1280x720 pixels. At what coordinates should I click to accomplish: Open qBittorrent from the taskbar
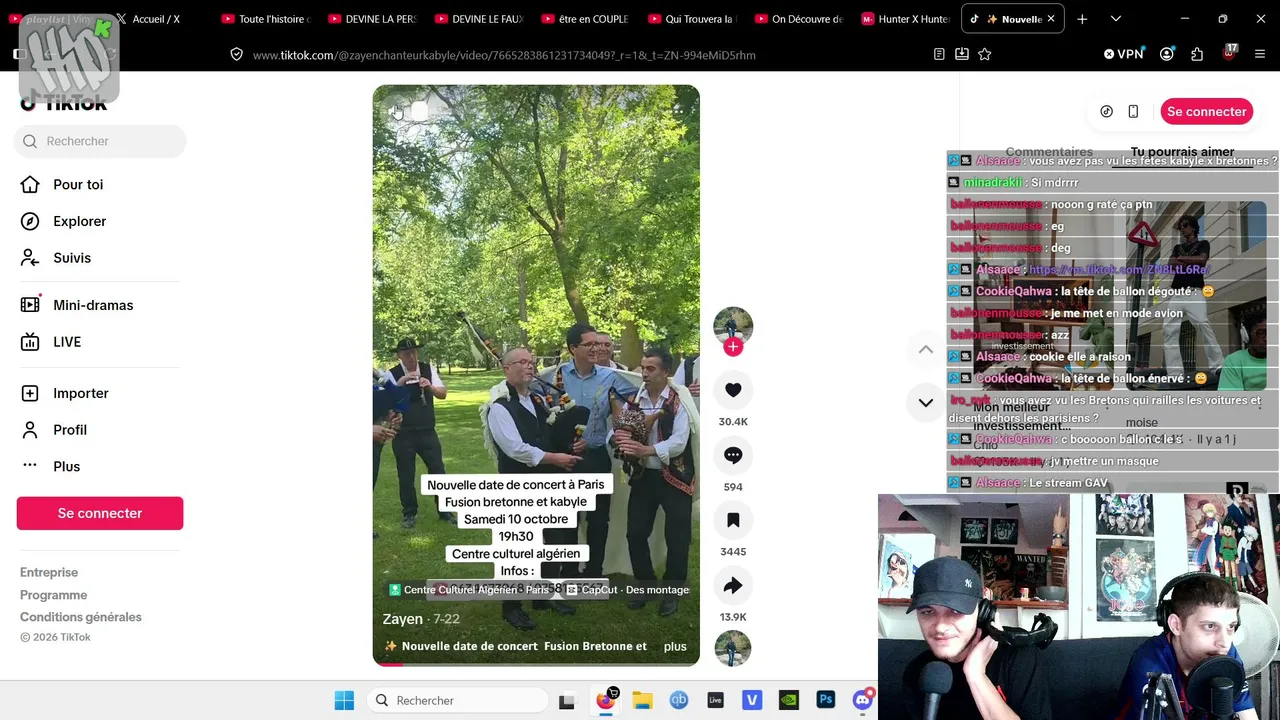[679, 700]
